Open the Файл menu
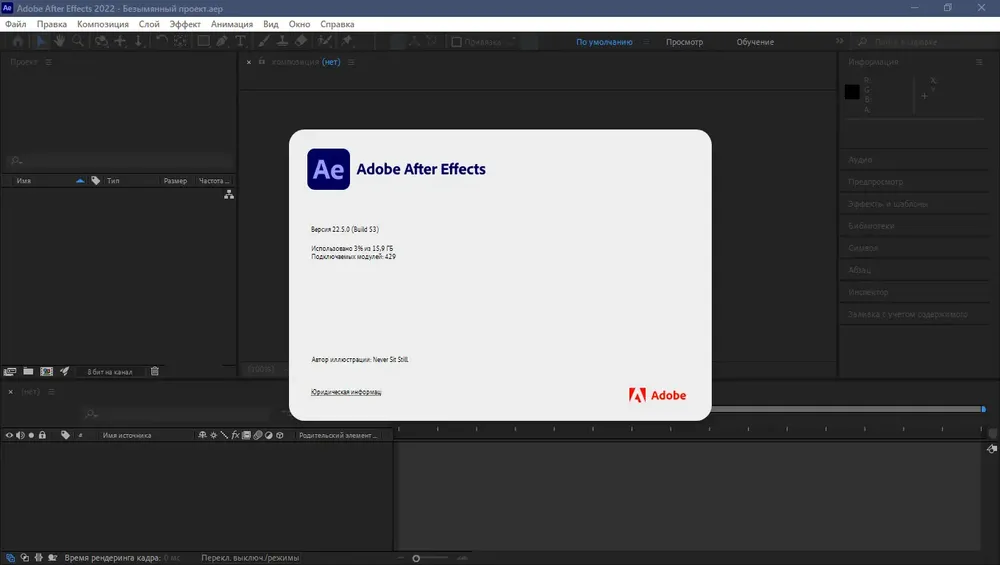Screen dimensions: 1000x565 point(16,24)
